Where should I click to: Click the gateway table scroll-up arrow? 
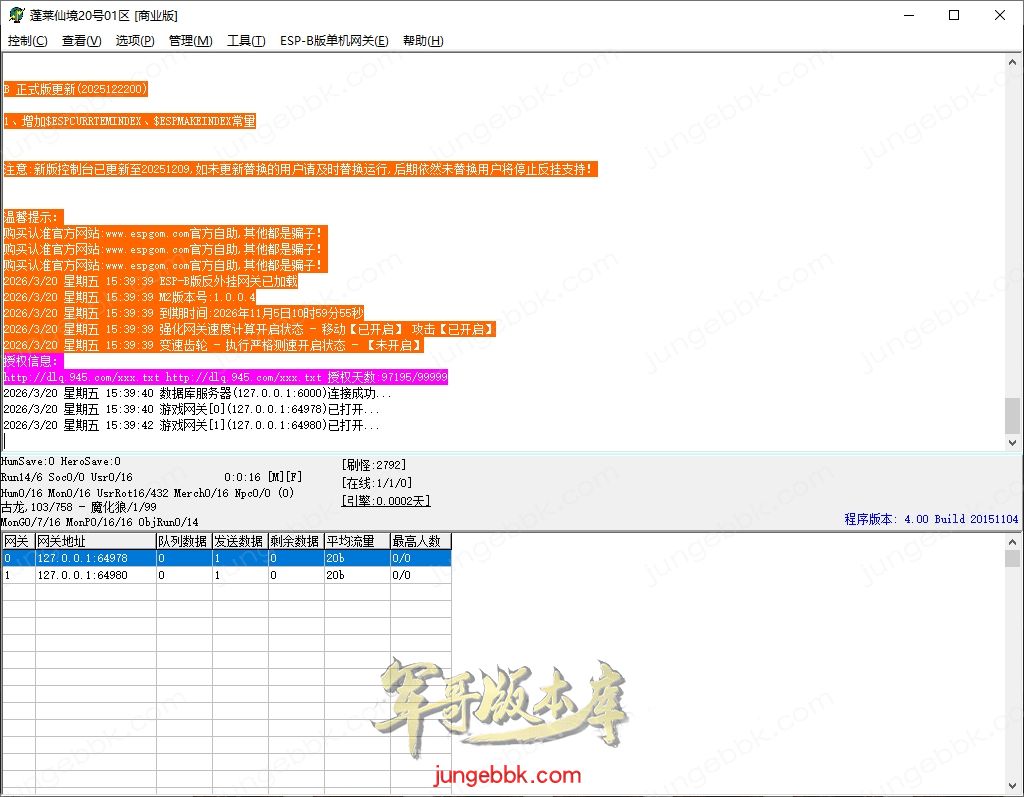[1013, 541]
